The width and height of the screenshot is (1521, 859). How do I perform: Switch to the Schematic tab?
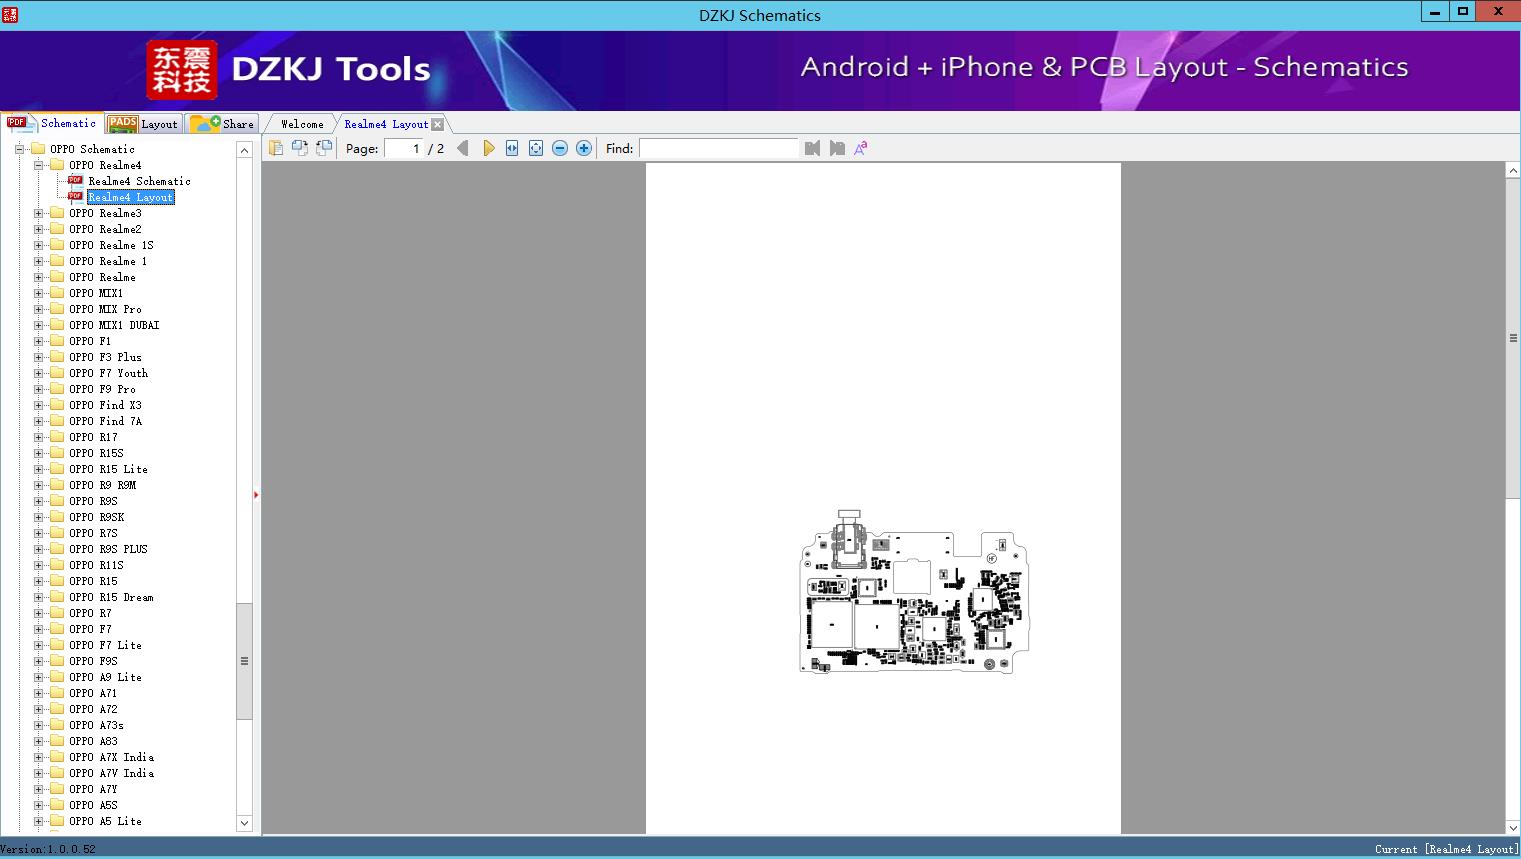point(52,123)
